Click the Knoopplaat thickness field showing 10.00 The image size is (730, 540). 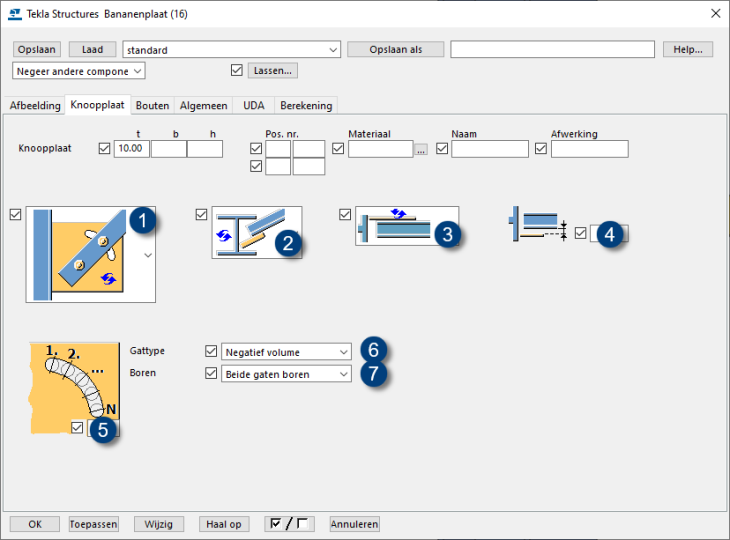(x=132, y=149)
